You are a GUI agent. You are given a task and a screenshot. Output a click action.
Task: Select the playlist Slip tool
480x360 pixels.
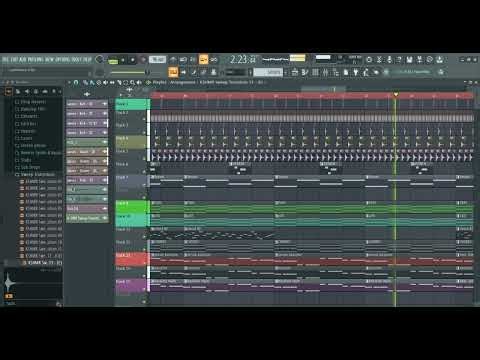point(112,82)
